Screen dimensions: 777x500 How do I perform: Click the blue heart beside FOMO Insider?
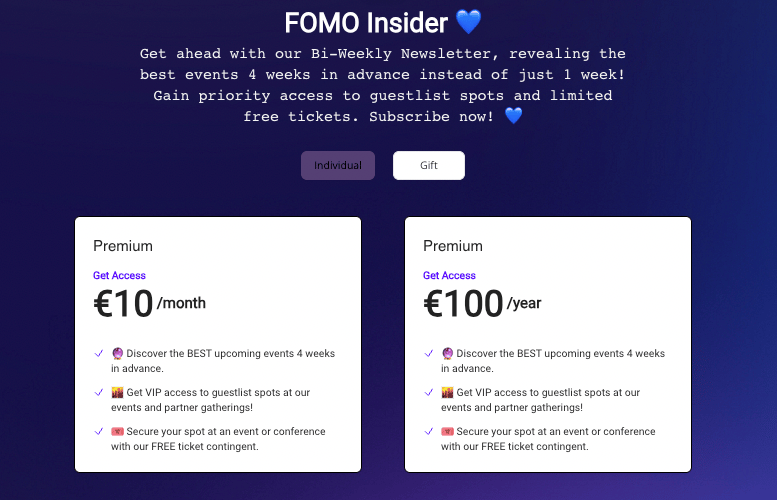tap(468, 22)
